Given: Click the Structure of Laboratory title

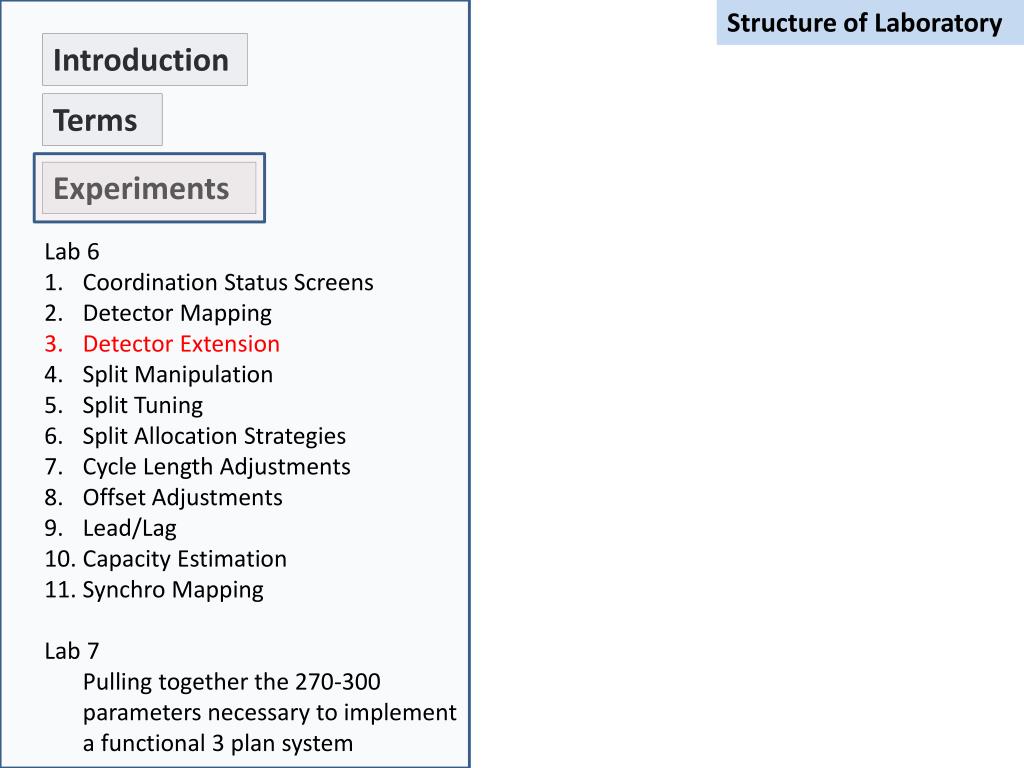Looking at the screenshot, I should pos(864,23).
